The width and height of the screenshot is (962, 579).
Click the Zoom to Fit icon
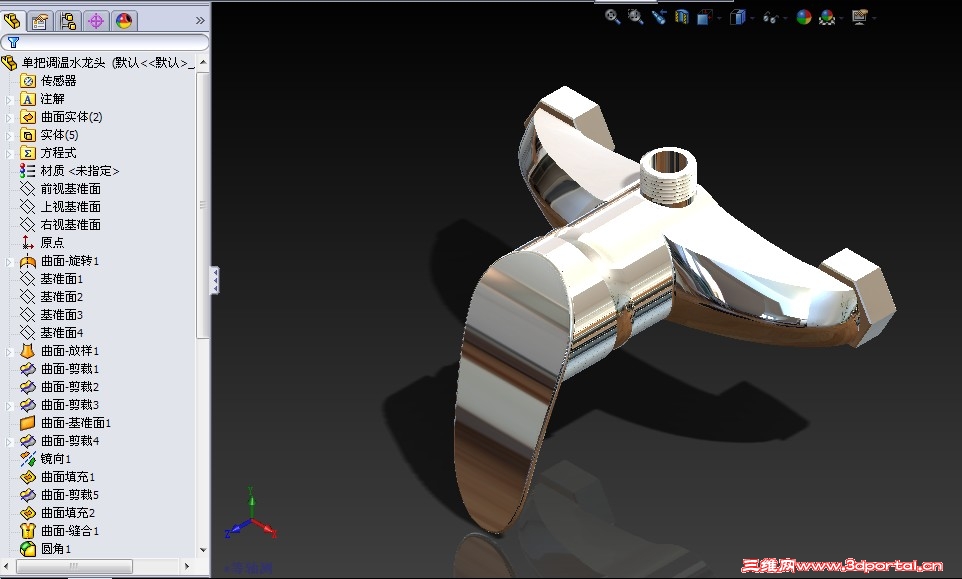(612, 17)
